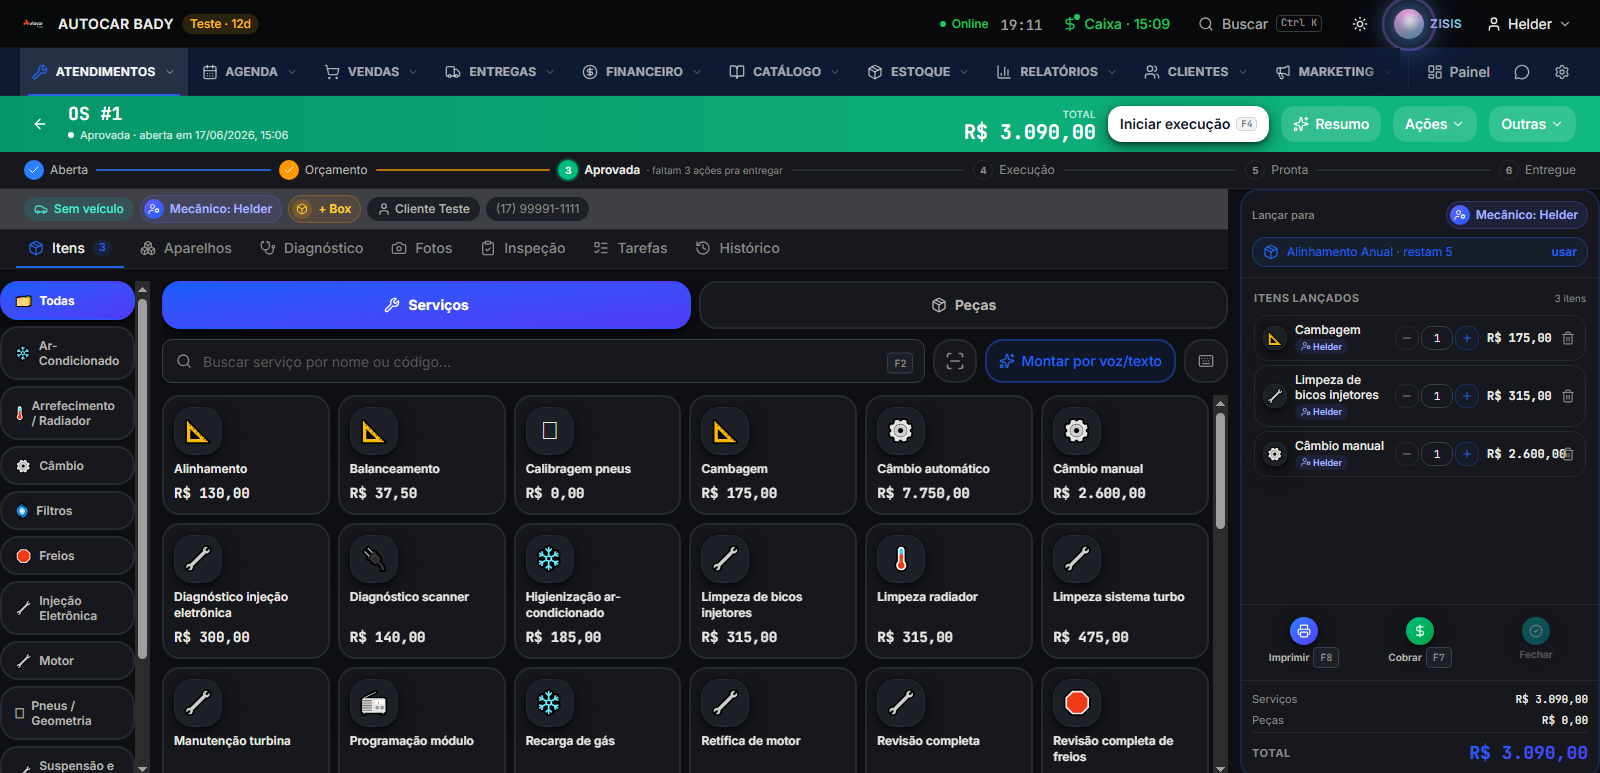Expand the ESTOQUE menu
Image resolution: width=1600 pixels, height=773 pixels.
pyautogui.click(x=918, y=72)
